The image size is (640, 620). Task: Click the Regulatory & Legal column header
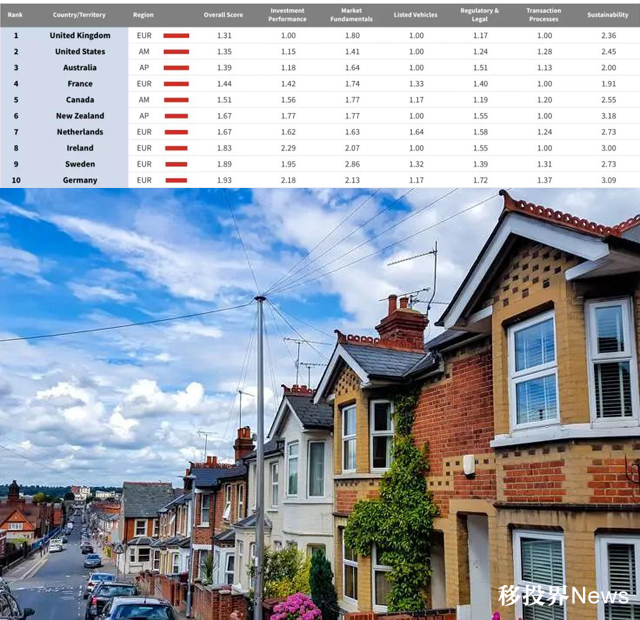coord(480,15)
